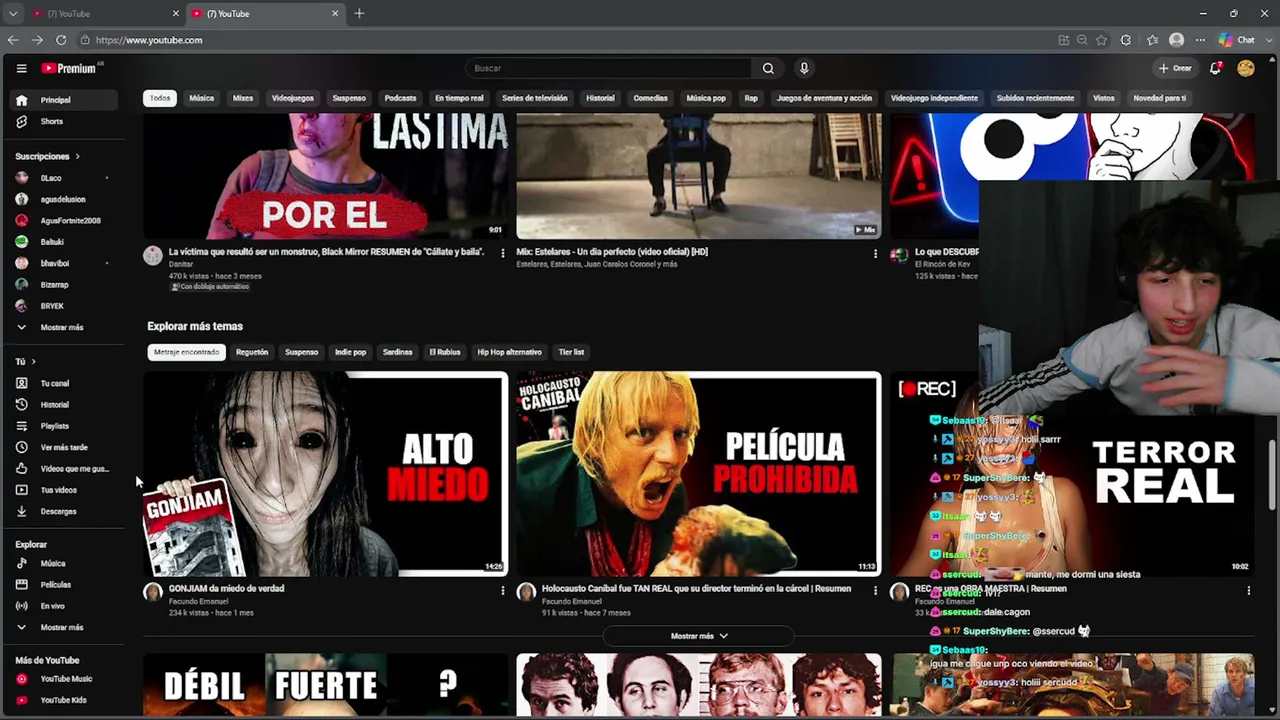Screen dimensions: 1280x720
Task: Open Bizarrap subscription channel
Action: (65, 285)
